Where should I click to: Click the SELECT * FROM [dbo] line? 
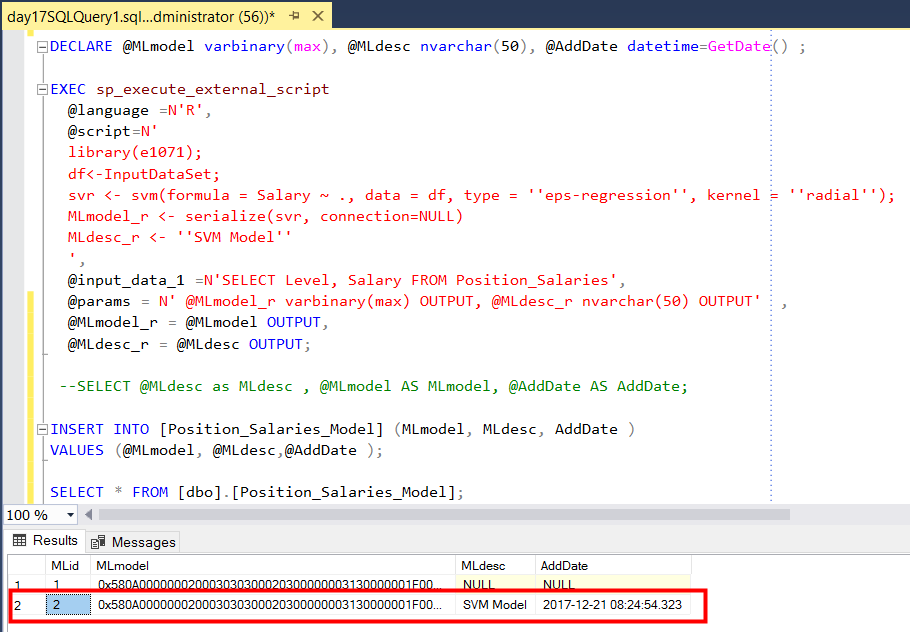point(257,493)
